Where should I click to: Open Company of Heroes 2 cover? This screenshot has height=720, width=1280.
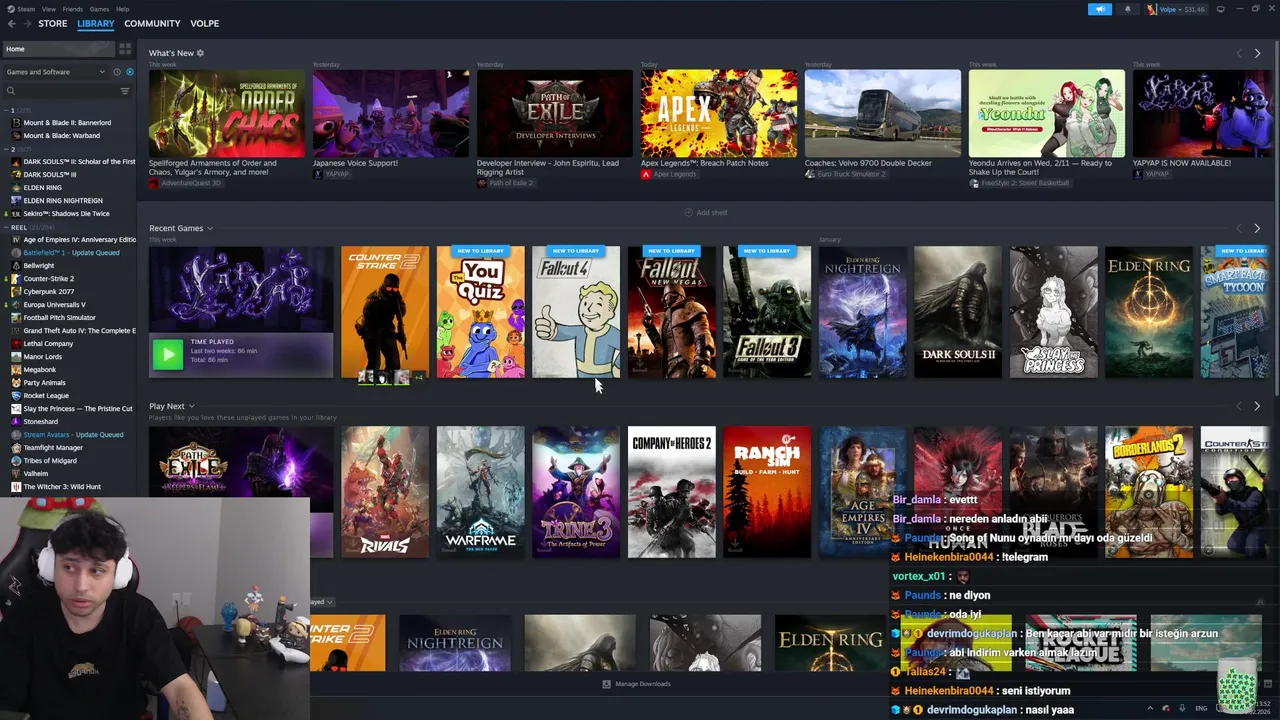pyautogui.click(x=672, y=491)
